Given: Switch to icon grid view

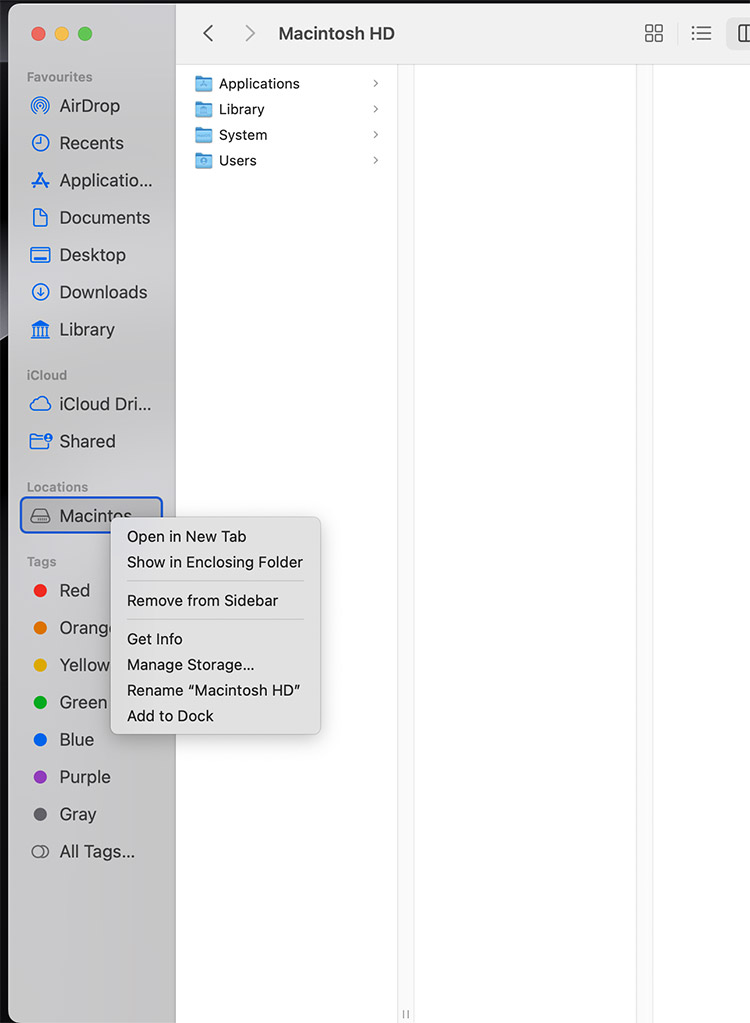Looking at the screenshot, I should [x=654, y=33].
